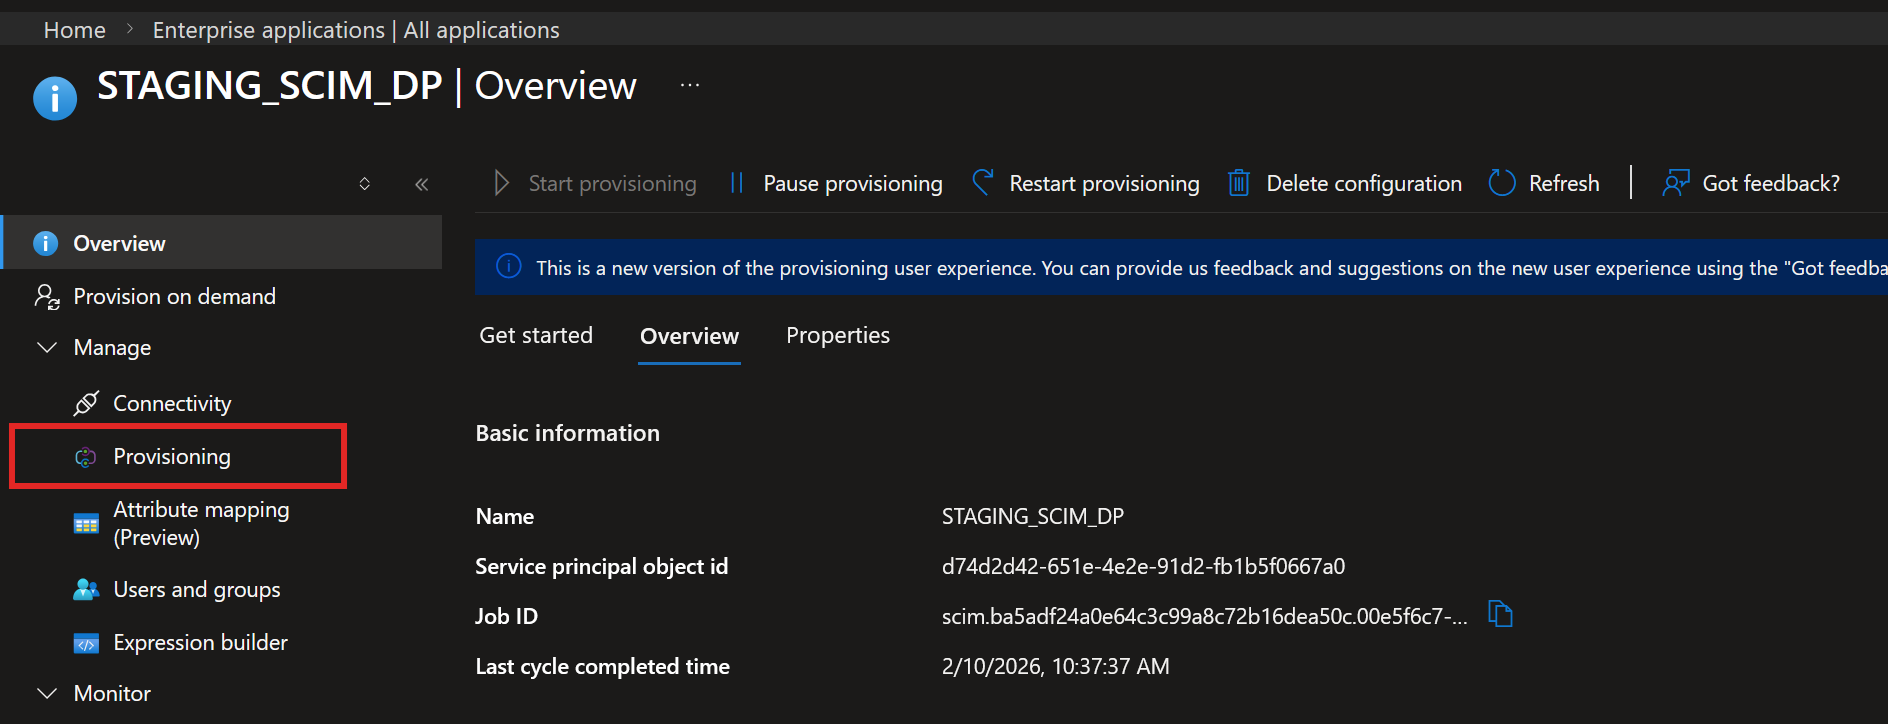The width and height of the screenshot is (1888, 724).
Task: Collapse the Monitor section chevron
Action: coord(47,693)
